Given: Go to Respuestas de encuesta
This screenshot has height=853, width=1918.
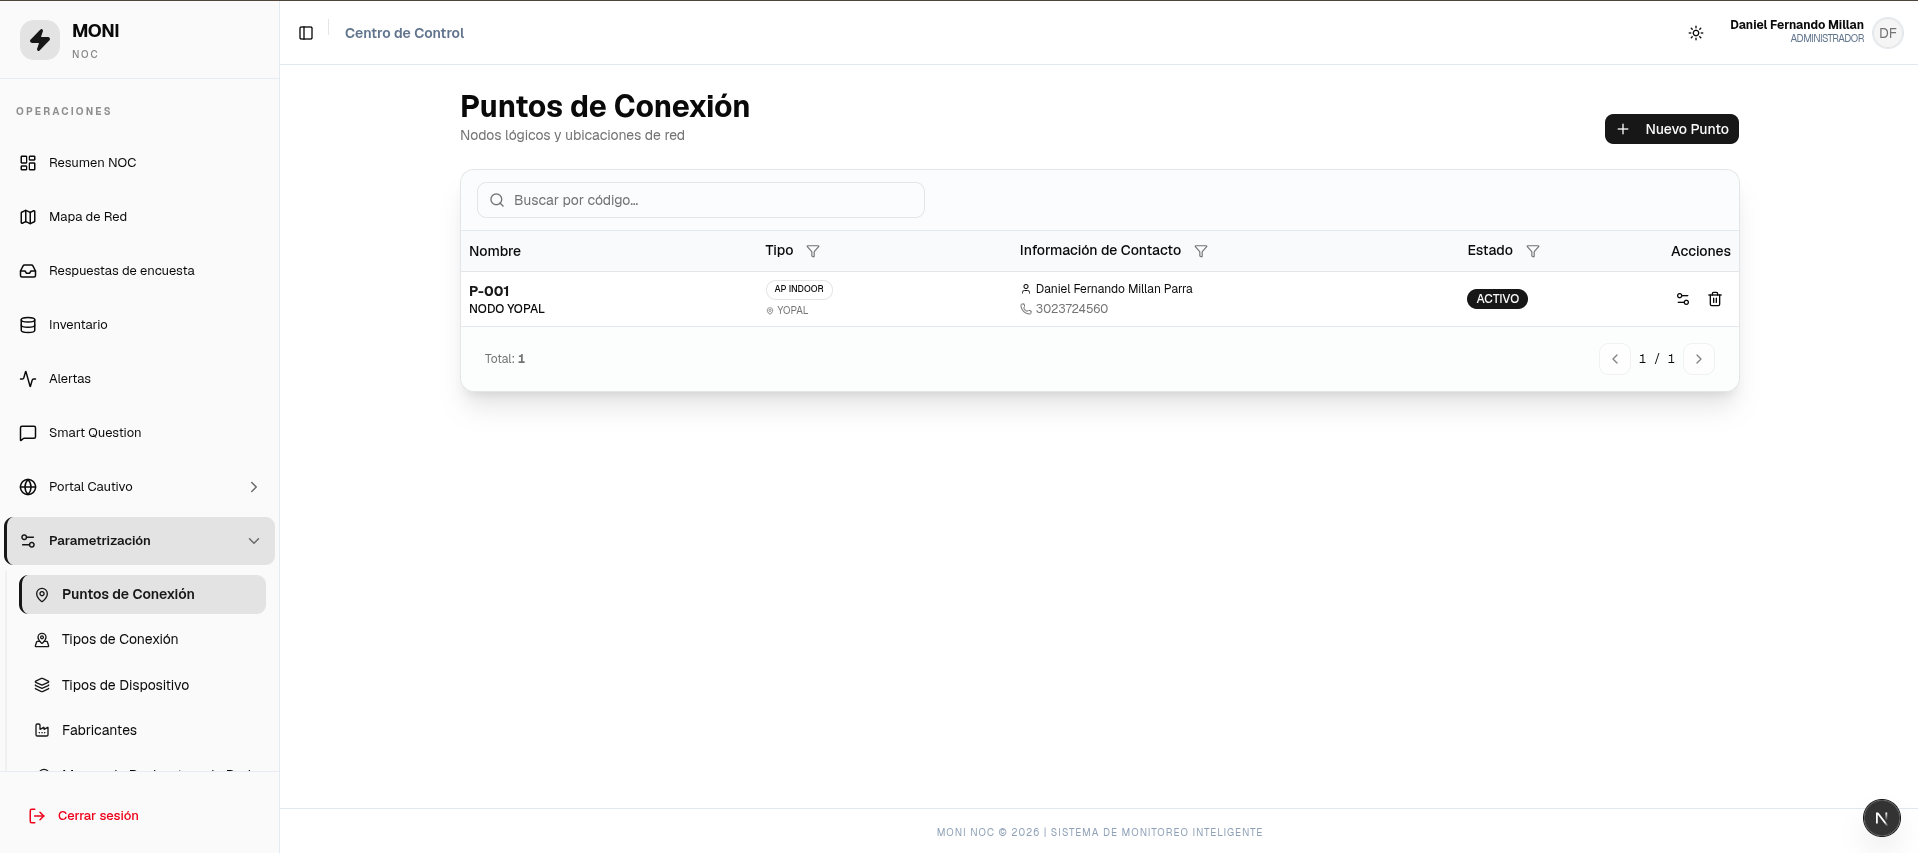Looking at the screenshot, I should tap(140, 271).
